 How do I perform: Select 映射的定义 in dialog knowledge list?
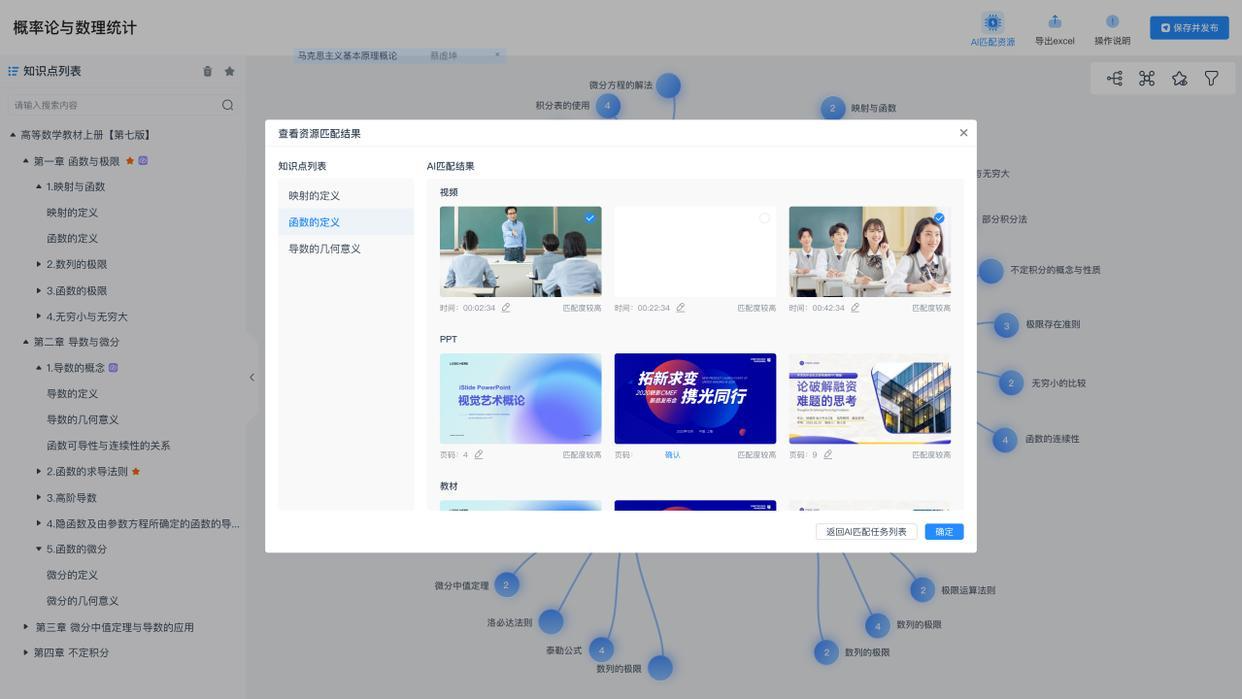coord(315,196)
